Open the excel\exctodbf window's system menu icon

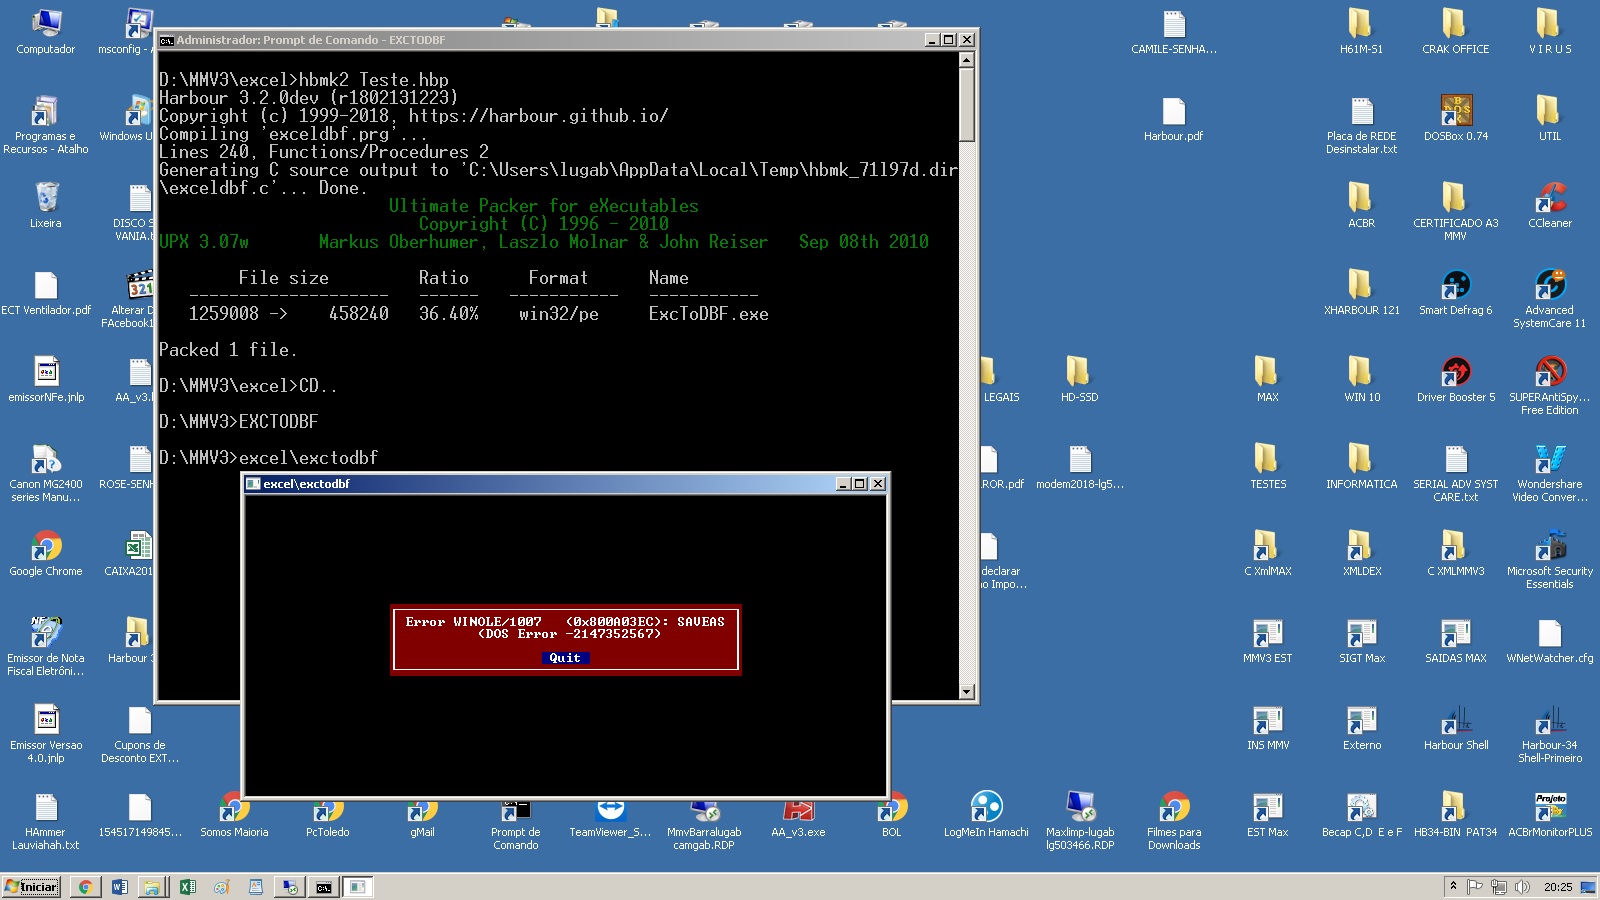253,484
